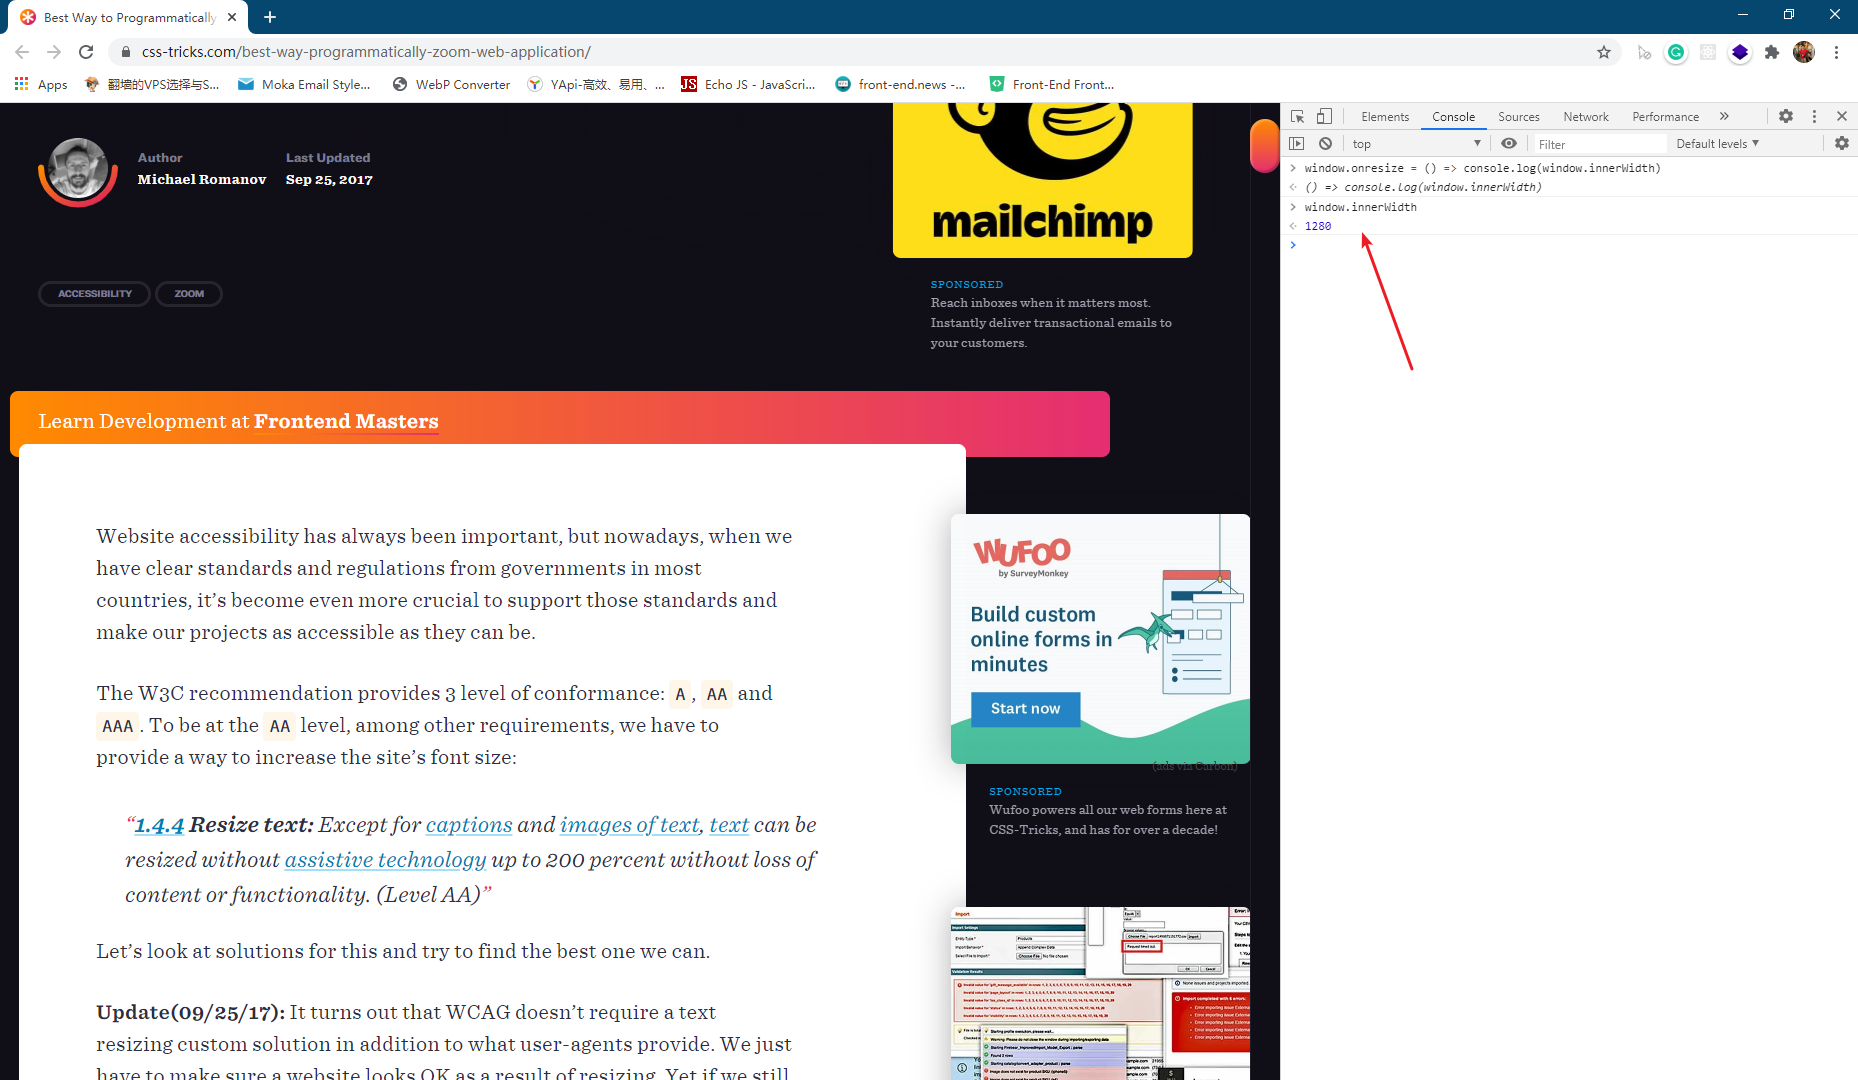Viewport: 1858px width, 1080px height.
Task: Open the Extensions puzzle piece menu
Action: 1772,52
